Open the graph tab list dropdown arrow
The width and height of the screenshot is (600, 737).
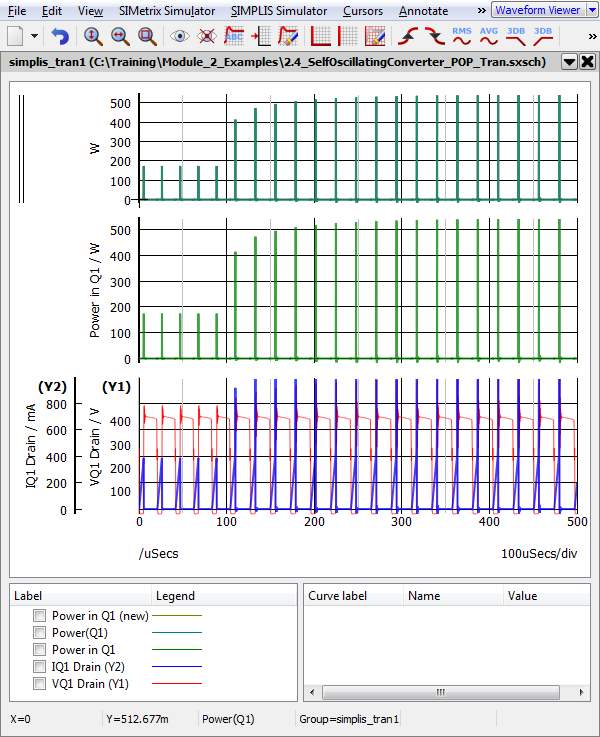tap(569, 61)
